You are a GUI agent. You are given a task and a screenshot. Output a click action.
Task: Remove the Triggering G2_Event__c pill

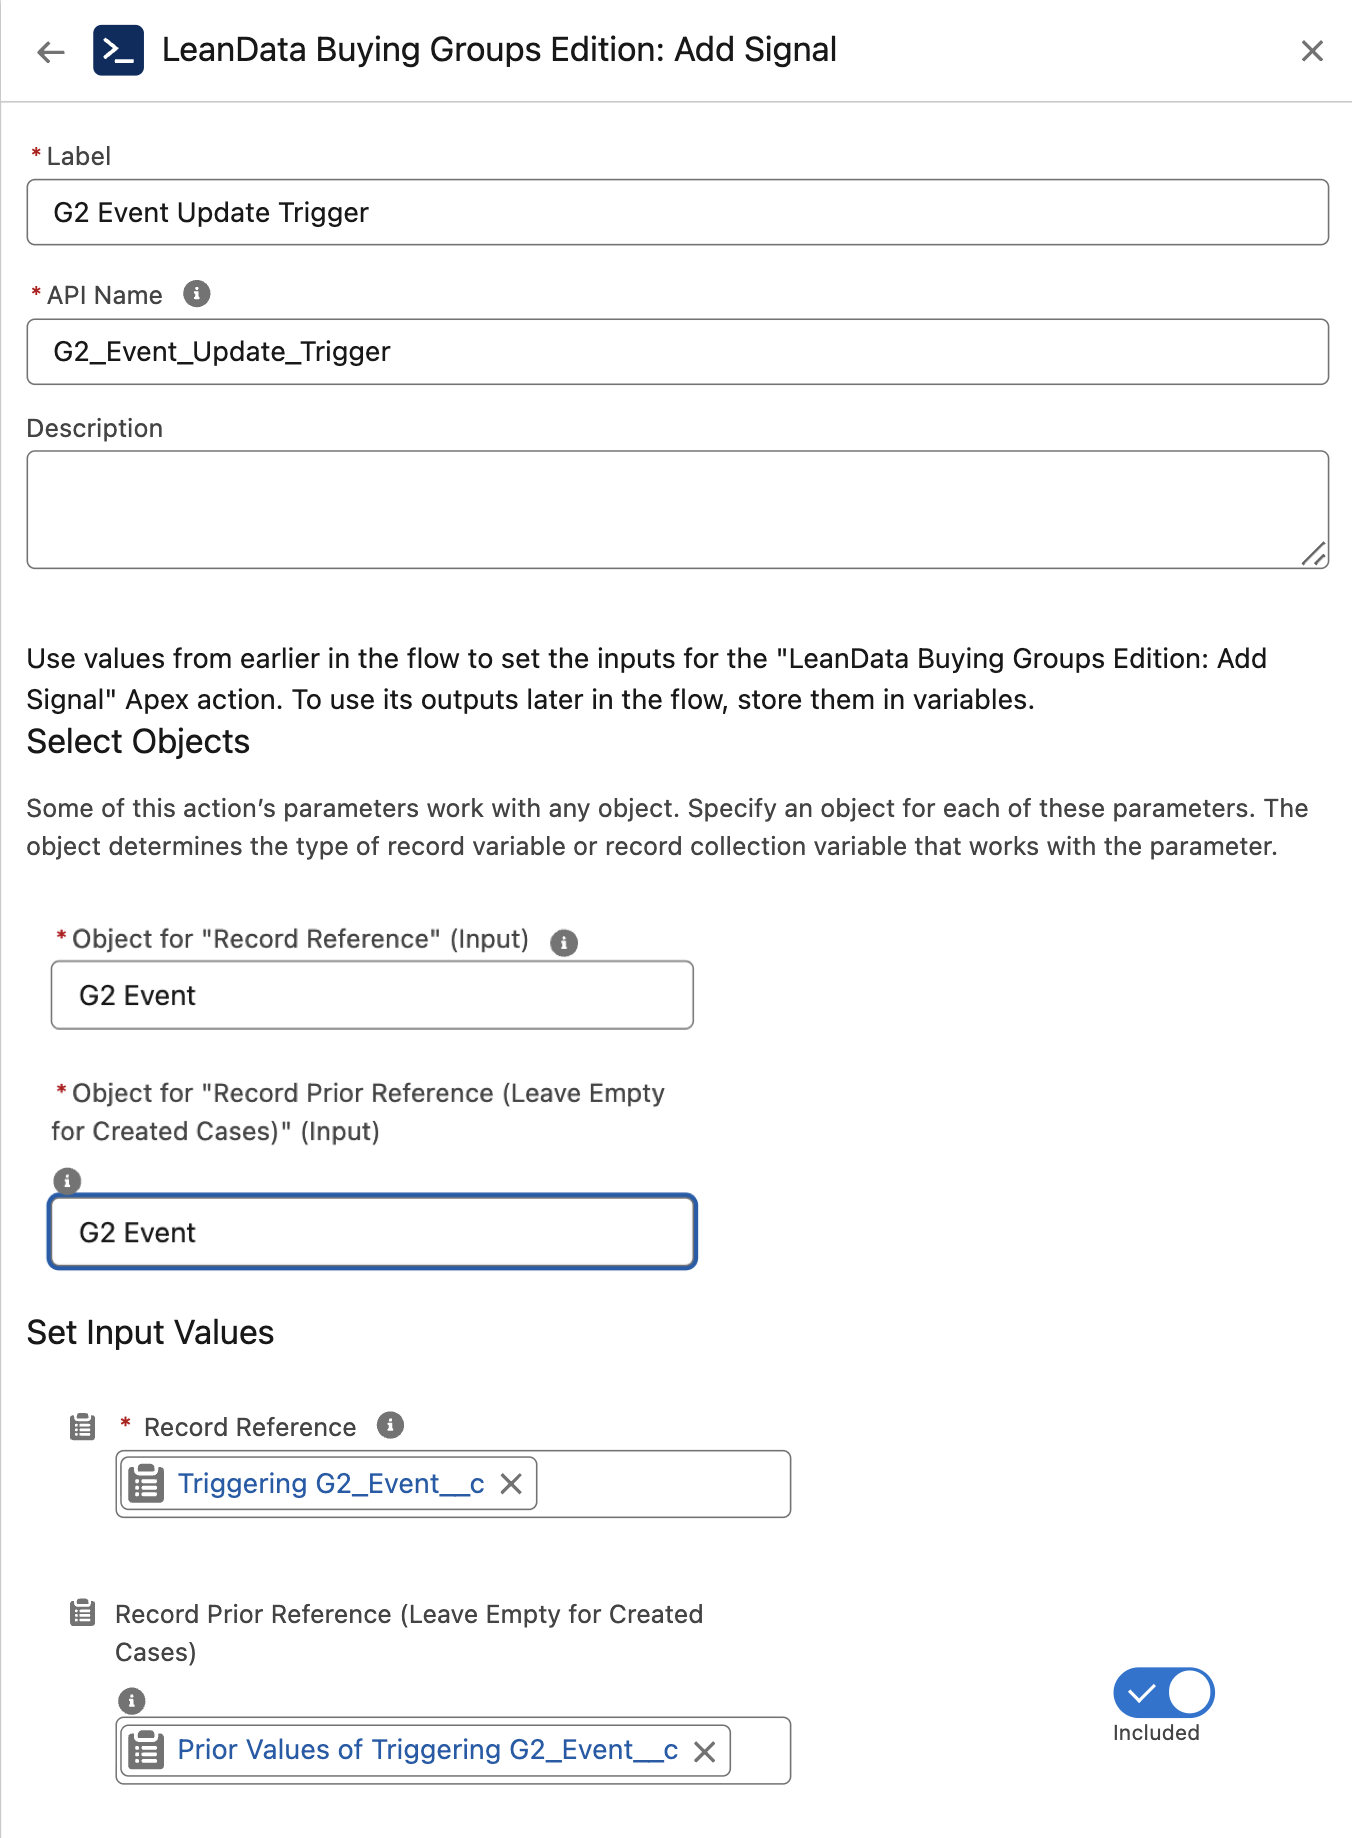coord(511,1484)
